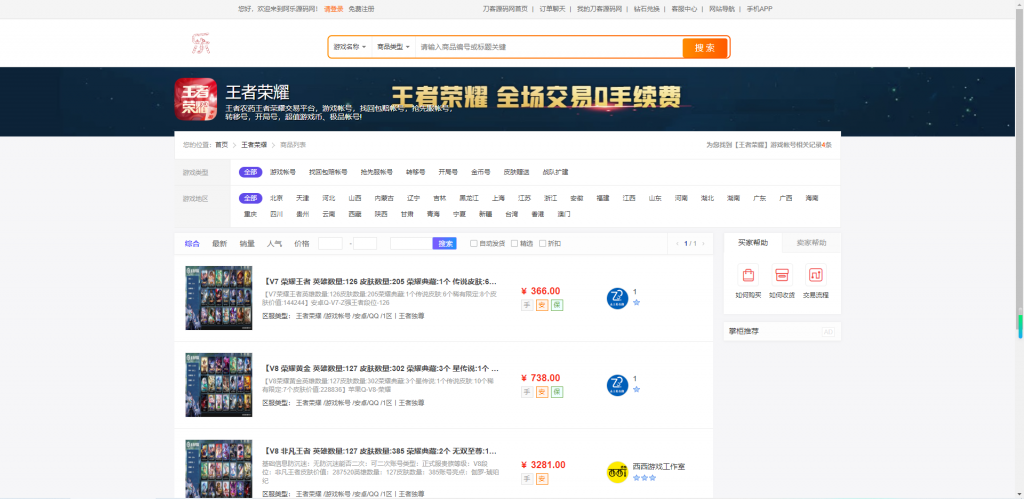The width and height of the screenshot is (1024, 499).
Task: Click the maximum price input field
Action: (365, 244)
